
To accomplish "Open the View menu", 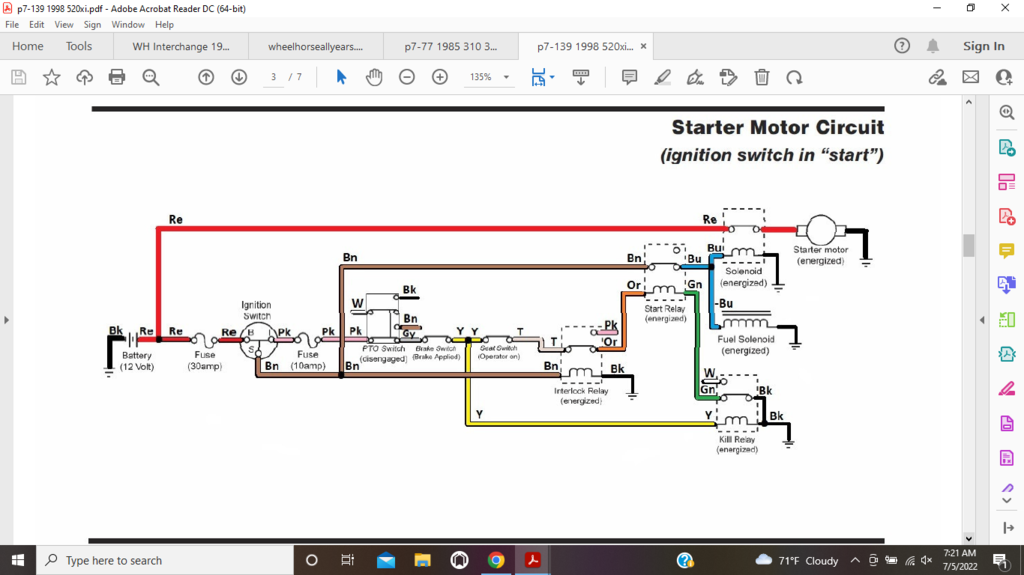I will point(64,24).
